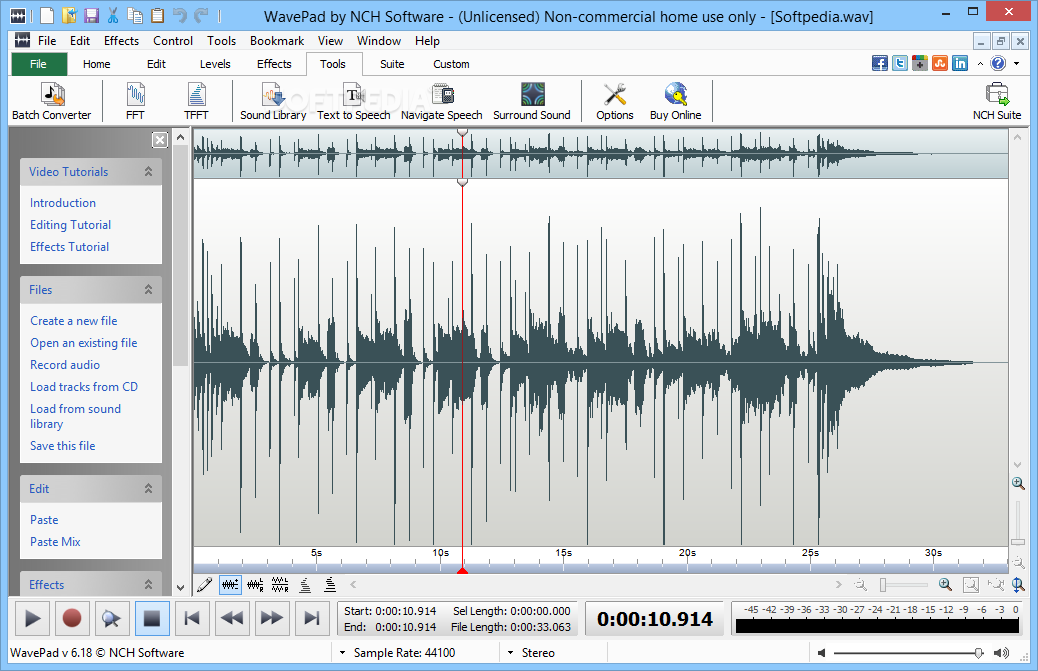The image size is (1038, 671).
Task: Click Load tracks from CD link
Action: 84,386
